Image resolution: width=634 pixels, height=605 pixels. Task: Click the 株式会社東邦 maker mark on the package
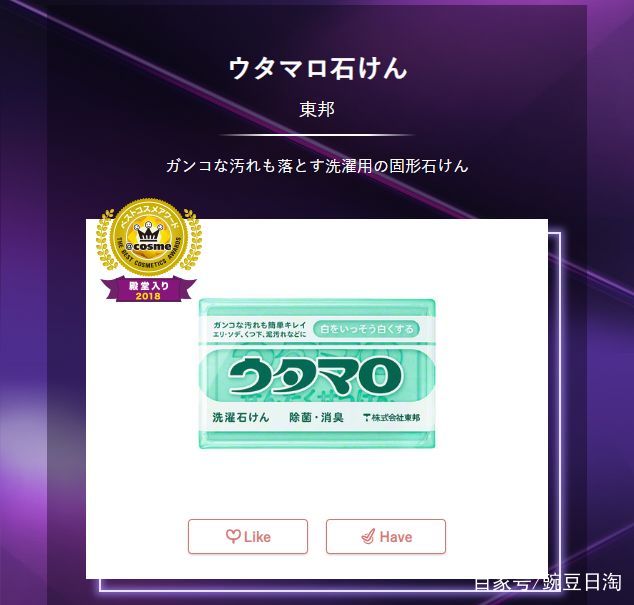click(392, 418)
